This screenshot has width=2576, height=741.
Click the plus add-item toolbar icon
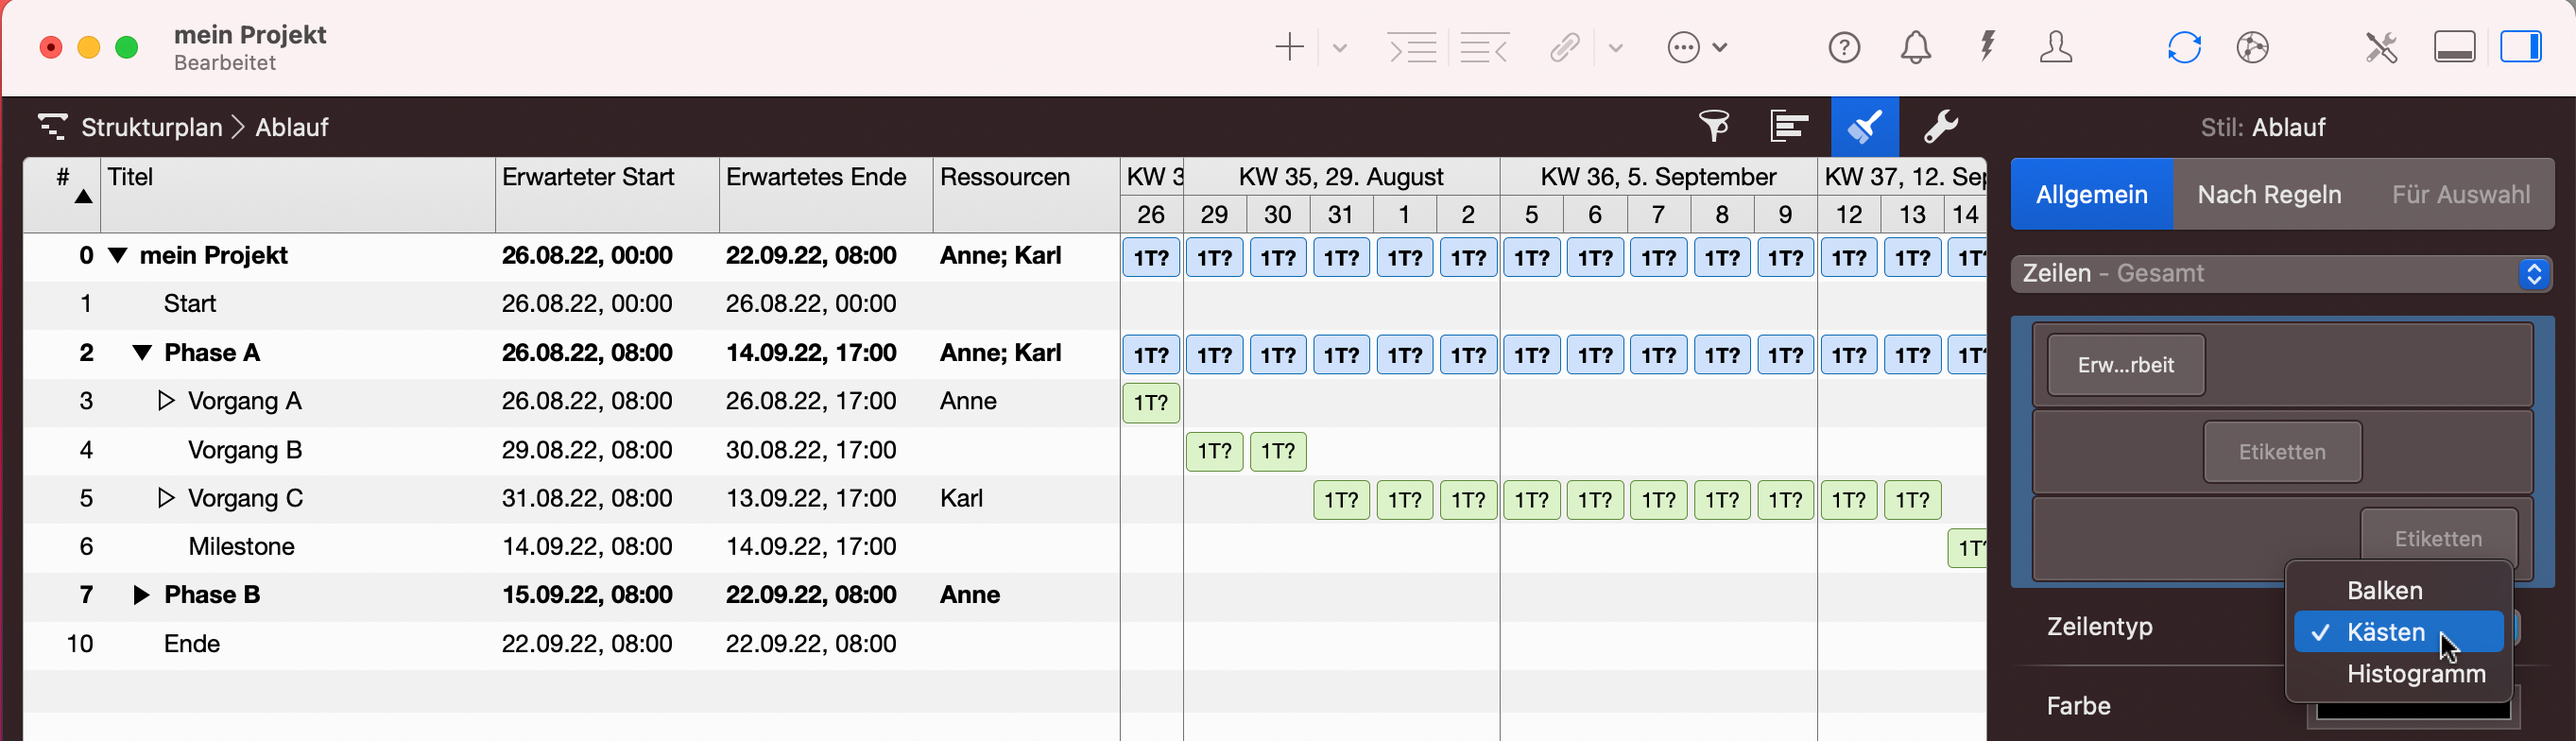coord(1289,47)
